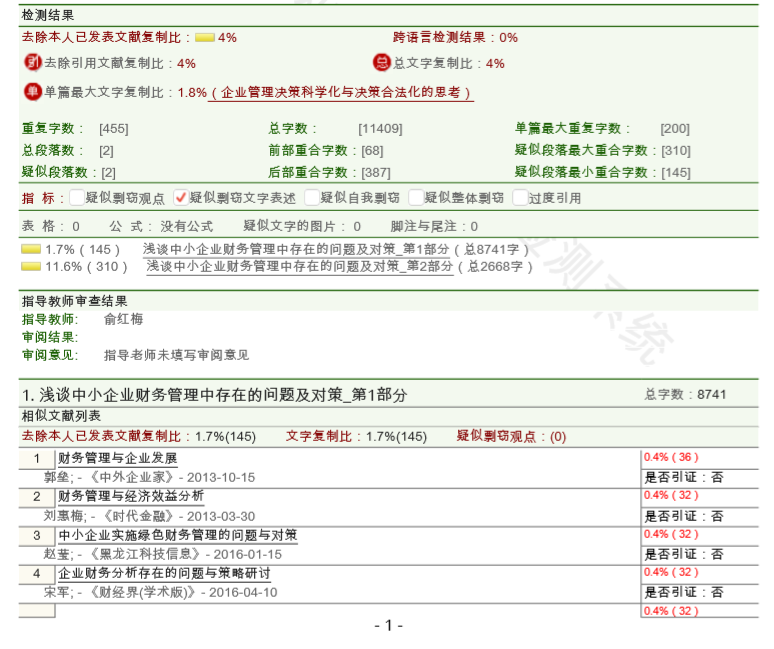Open link 企业管理决策科学化与决策合法化的思考
774x649 pixels.
(x=341, y=92)
